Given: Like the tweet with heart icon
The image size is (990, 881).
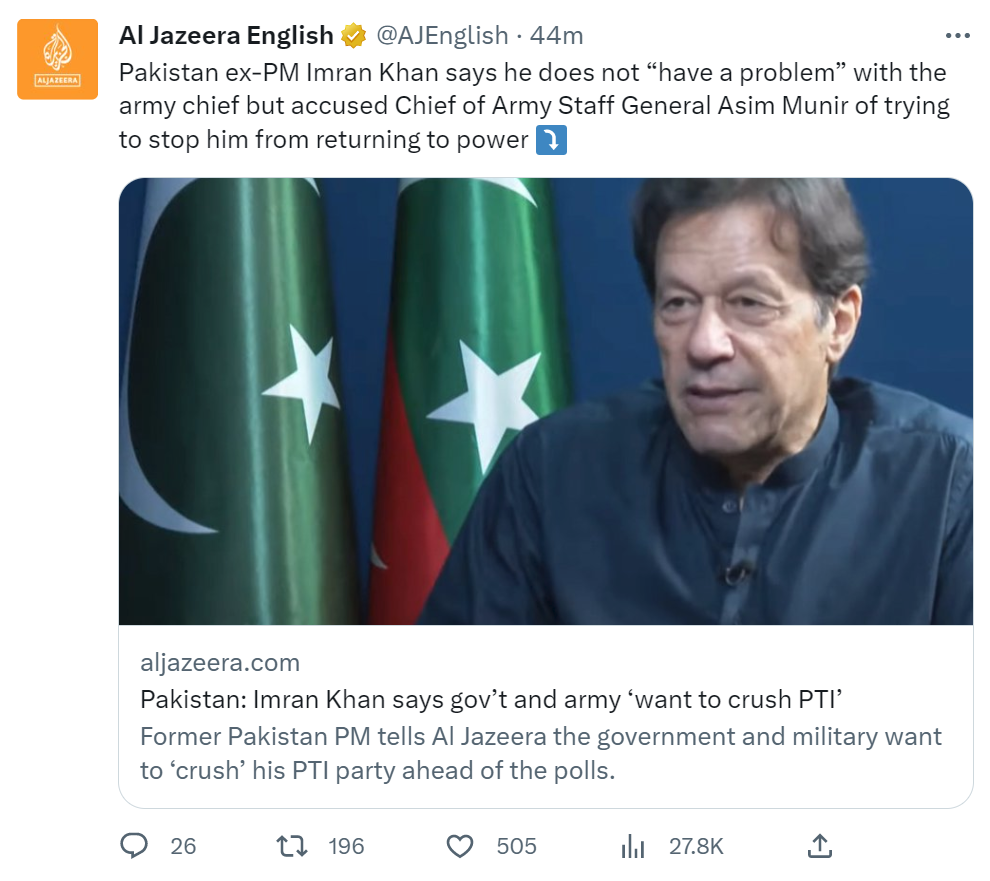Looking at the screenshot, I should point(460,846).
